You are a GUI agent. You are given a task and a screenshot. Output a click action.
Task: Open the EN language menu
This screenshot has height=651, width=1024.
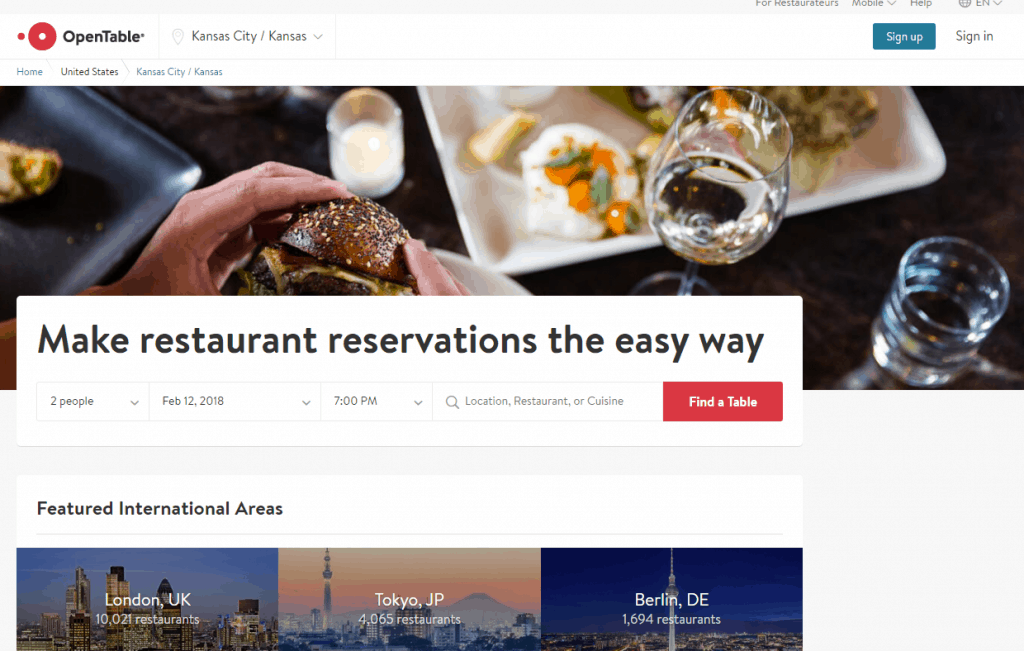[x=989, y=3]
